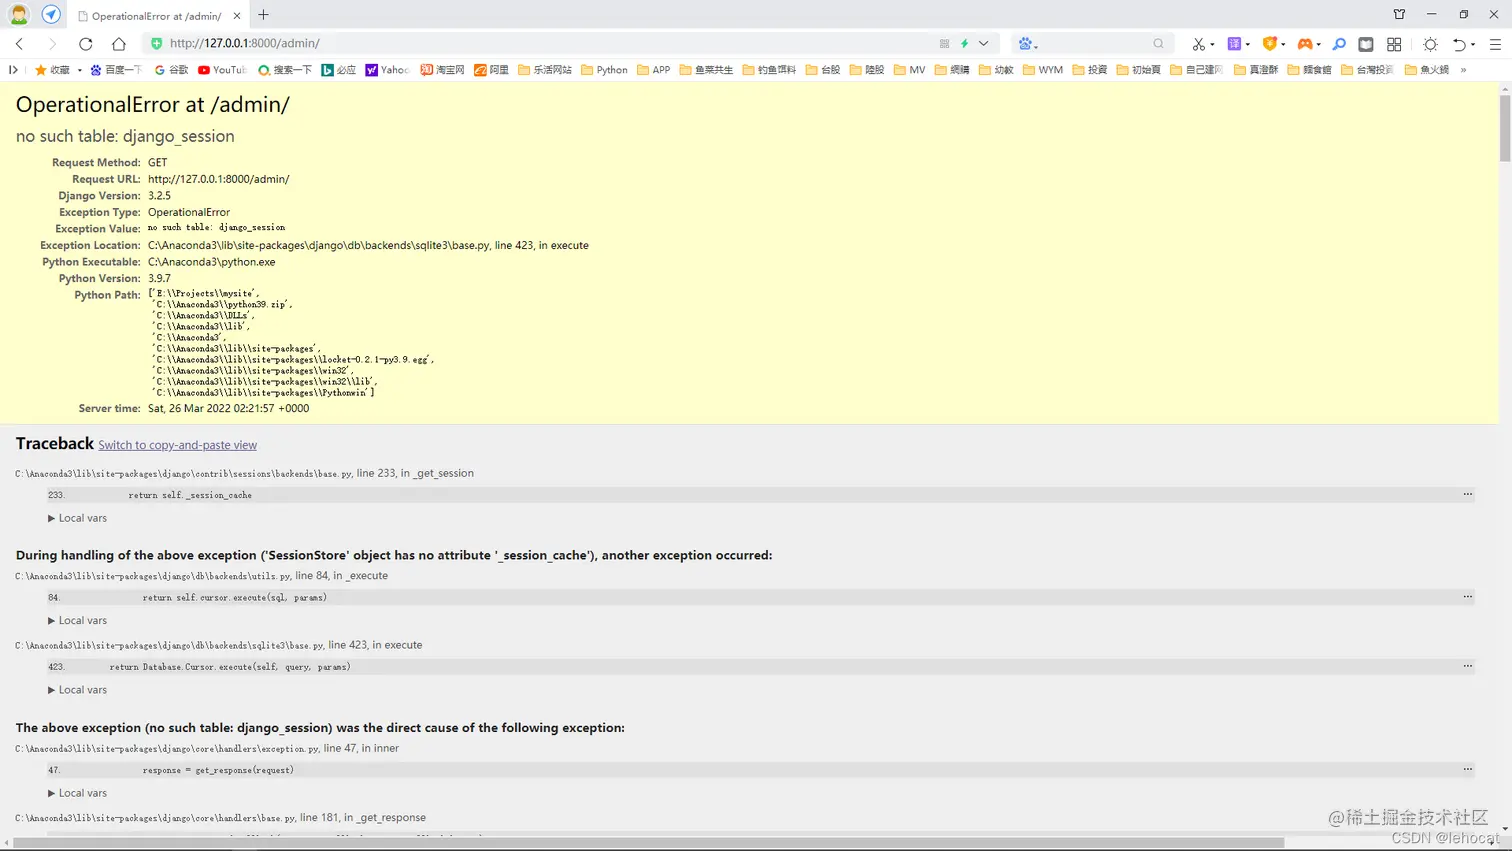This screenshot has height=851, width=1512.
Task: Expand code context ellipsis on line 47 row
Action: (x=1467, y=769)
